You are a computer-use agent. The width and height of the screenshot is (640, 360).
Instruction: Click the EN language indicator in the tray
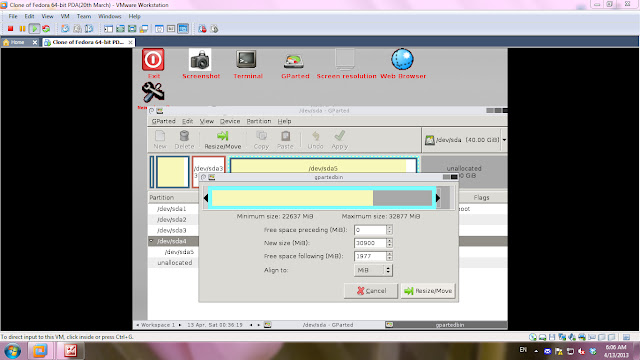tap(523, 350)
